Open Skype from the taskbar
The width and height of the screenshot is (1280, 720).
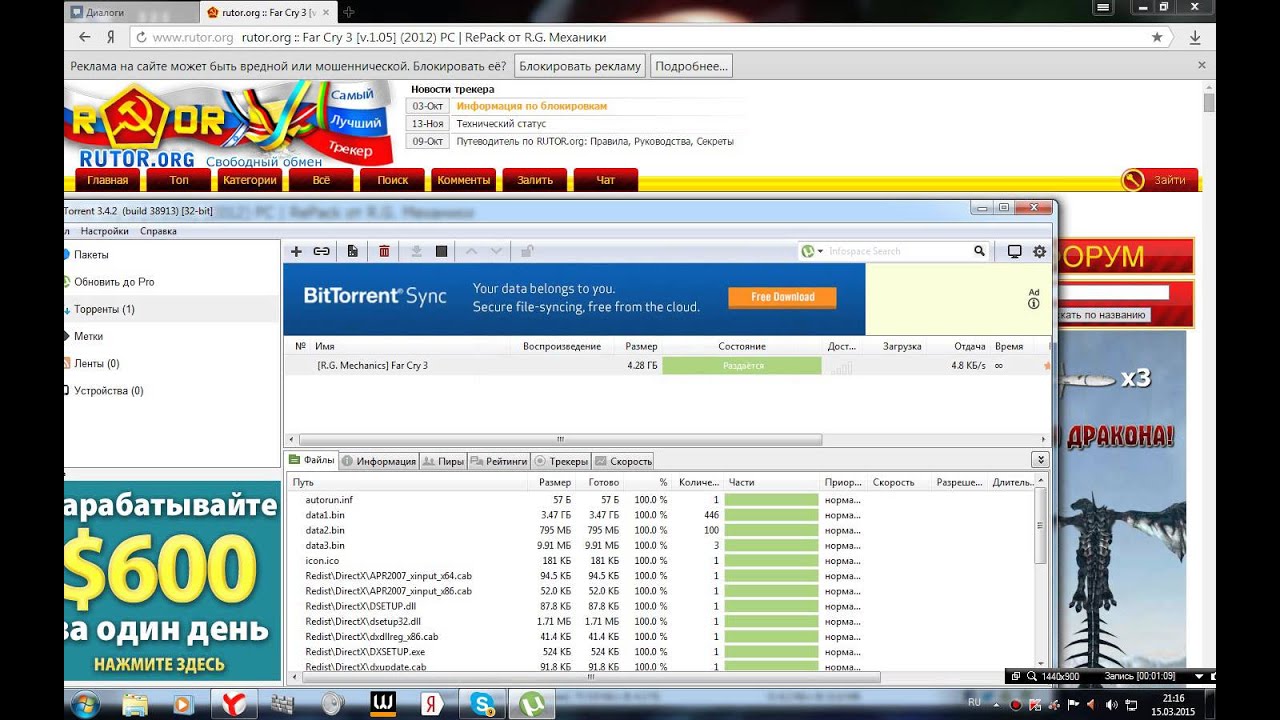click(480, 705)
